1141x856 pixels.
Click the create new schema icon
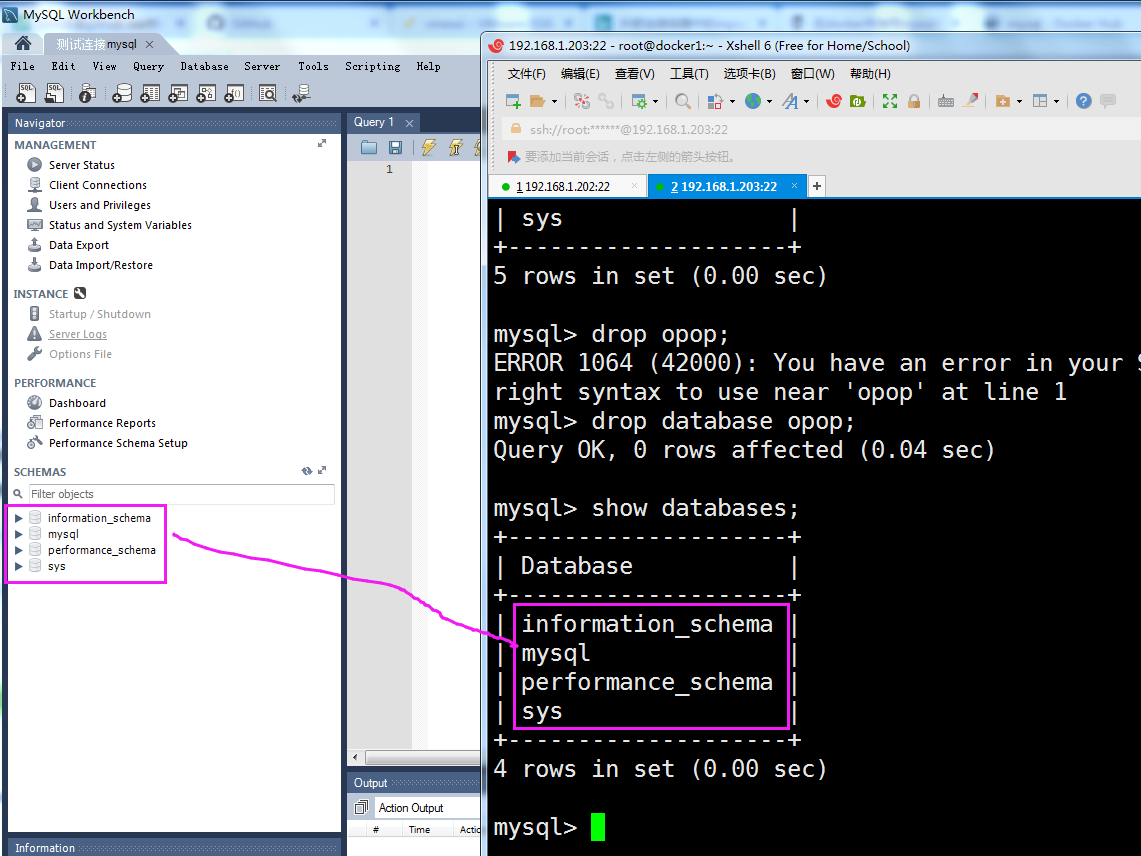click(x=122, y=92)
